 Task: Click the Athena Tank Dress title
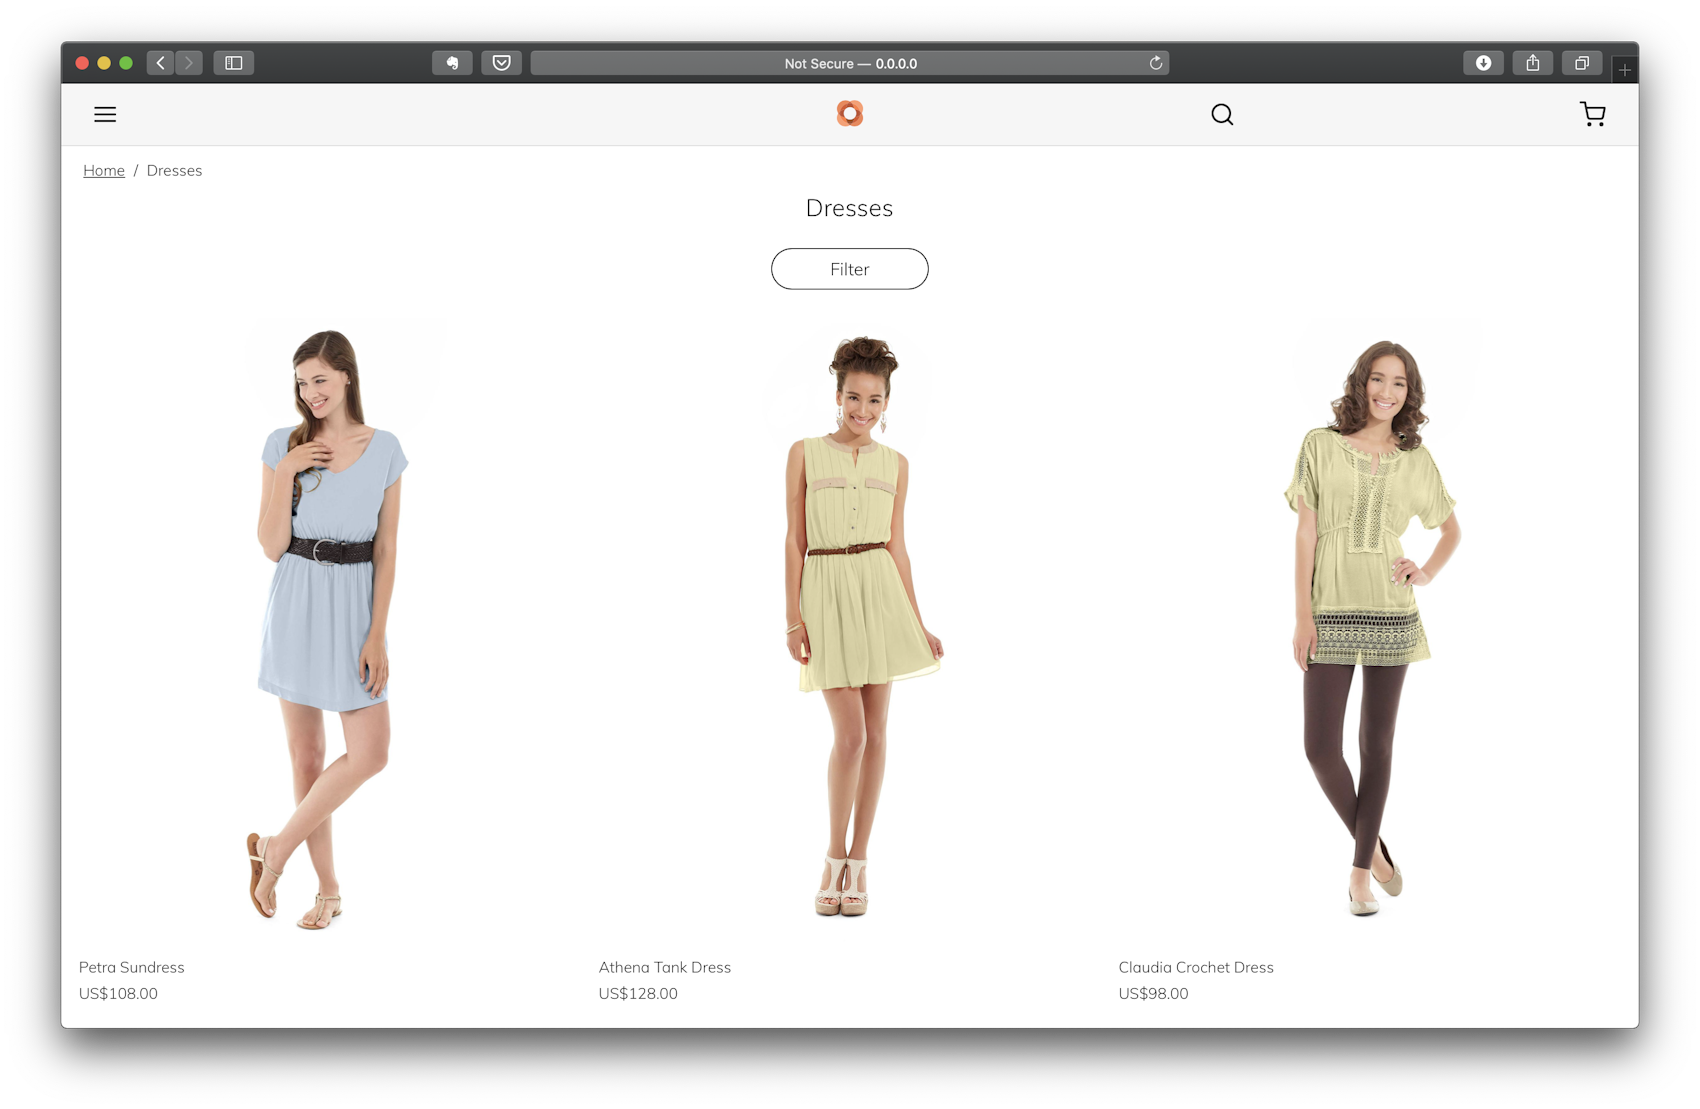click(x=665, y=967)
